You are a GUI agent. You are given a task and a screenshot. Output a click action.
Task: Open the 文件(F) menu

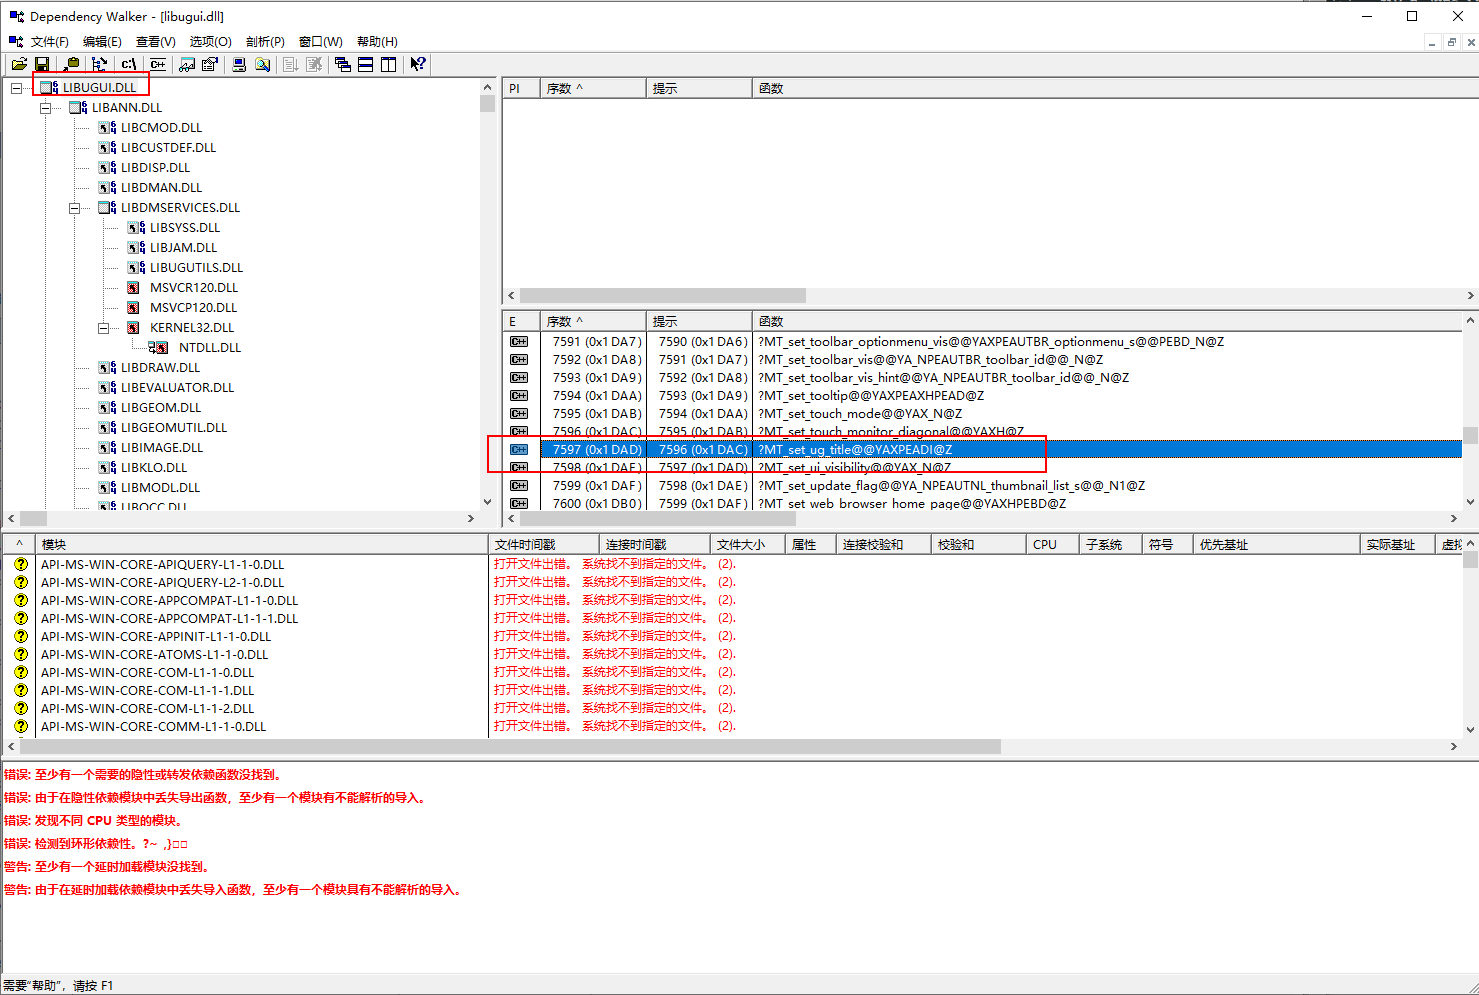[49, 41]
